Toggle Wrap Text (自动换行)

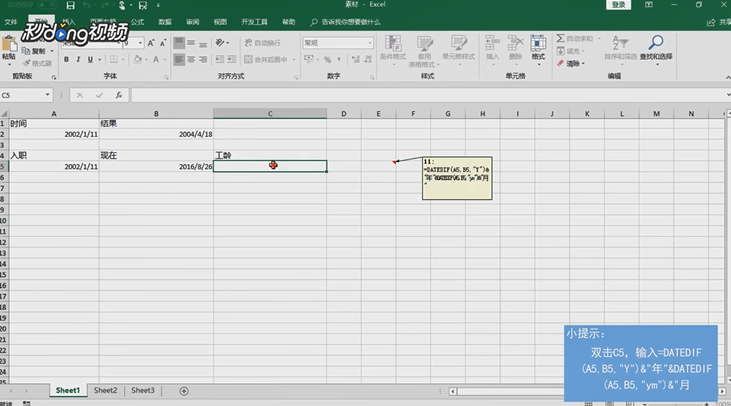coord(262,43)
